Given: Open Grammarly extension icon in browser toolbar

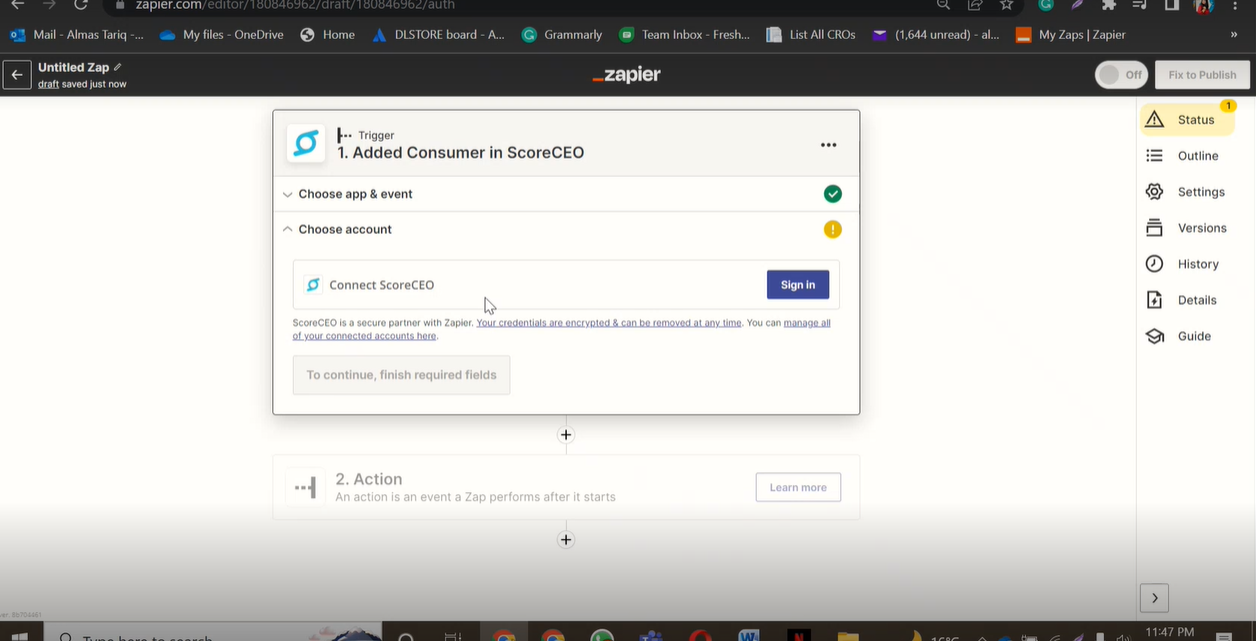Looking at the screenshot, I should 1046,5.
